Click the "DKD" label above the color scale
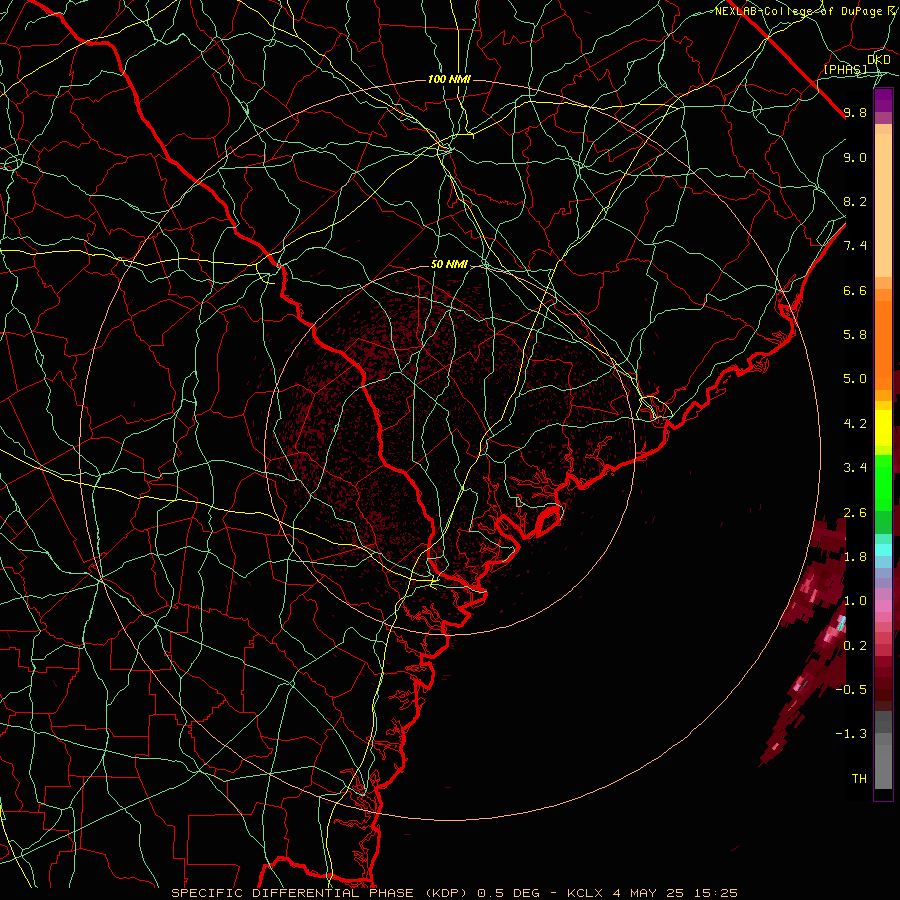This screenshot has width=900, height=900. tap(878, 60)
